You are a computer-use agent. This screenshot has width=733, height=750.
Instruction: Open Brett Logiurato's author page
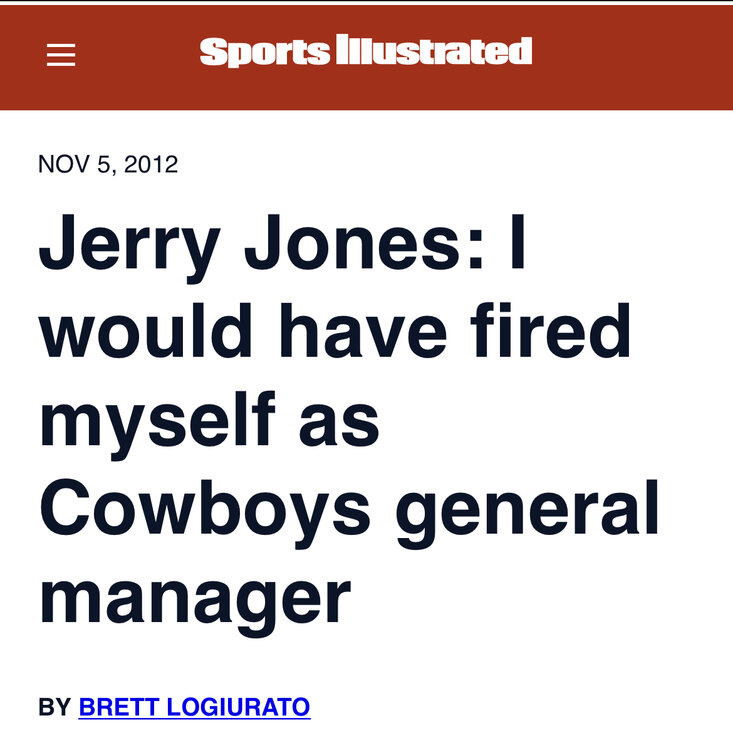tap(194, 708)
